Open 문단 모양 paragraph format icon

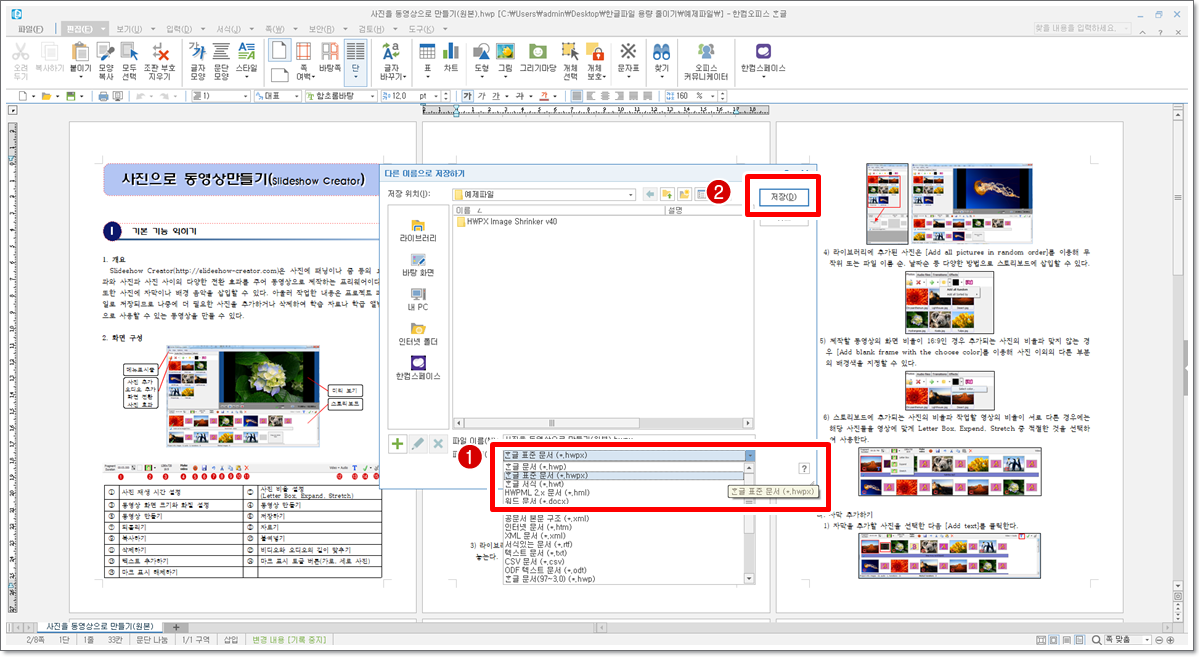(222, 60)
